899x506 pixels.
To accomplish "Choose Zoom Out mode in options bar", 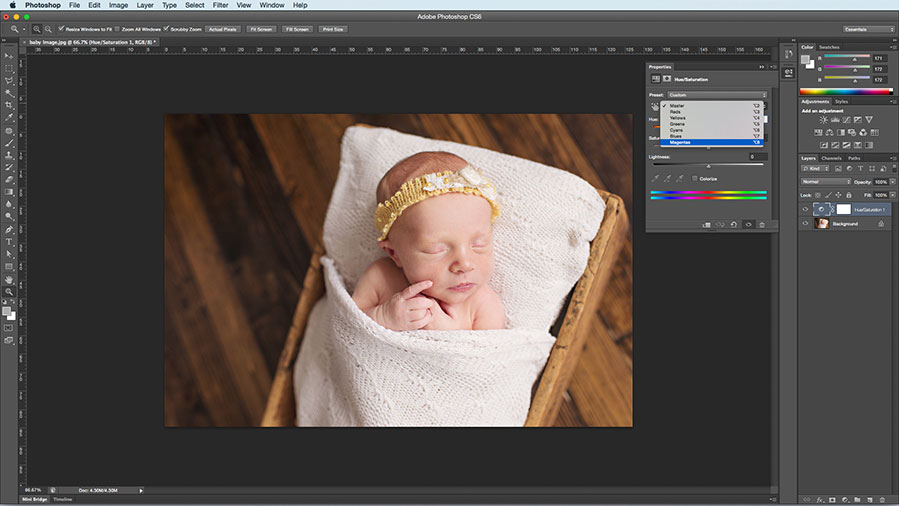I will 48,29.
